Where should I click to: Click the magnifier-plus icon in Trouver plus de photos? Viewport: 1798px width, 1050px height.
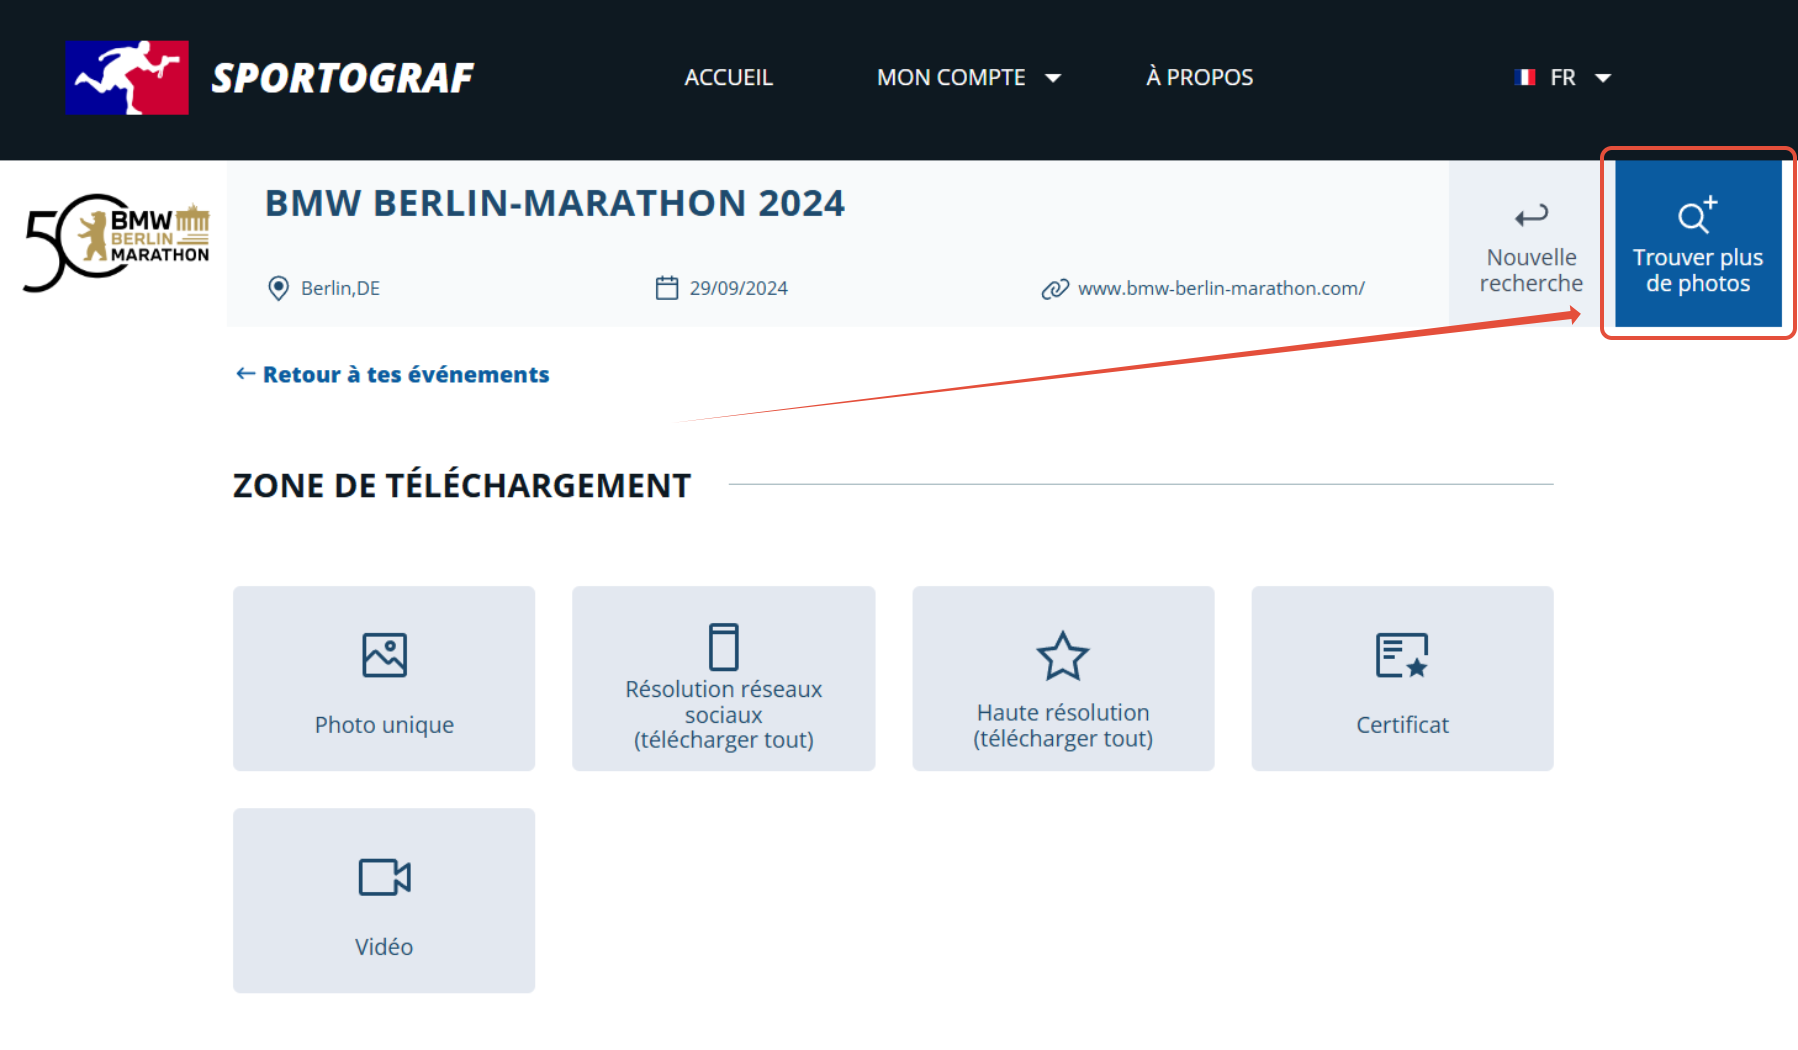1697,214
